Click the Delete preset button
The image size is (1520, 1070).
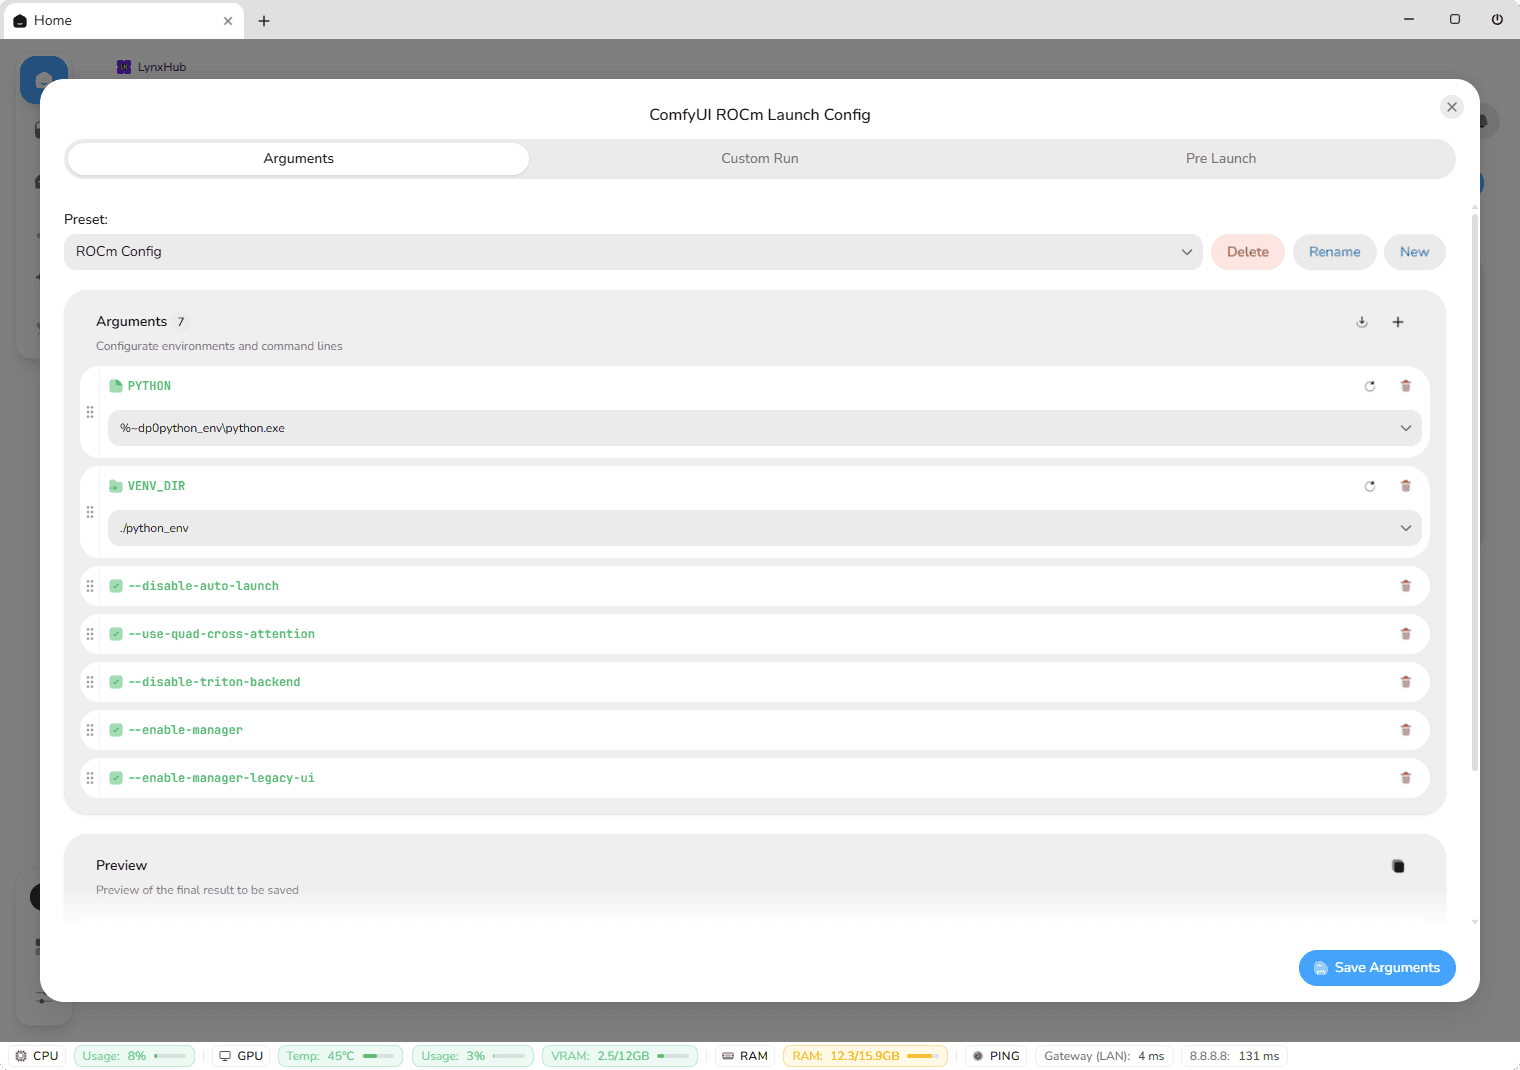(1248, 252)
